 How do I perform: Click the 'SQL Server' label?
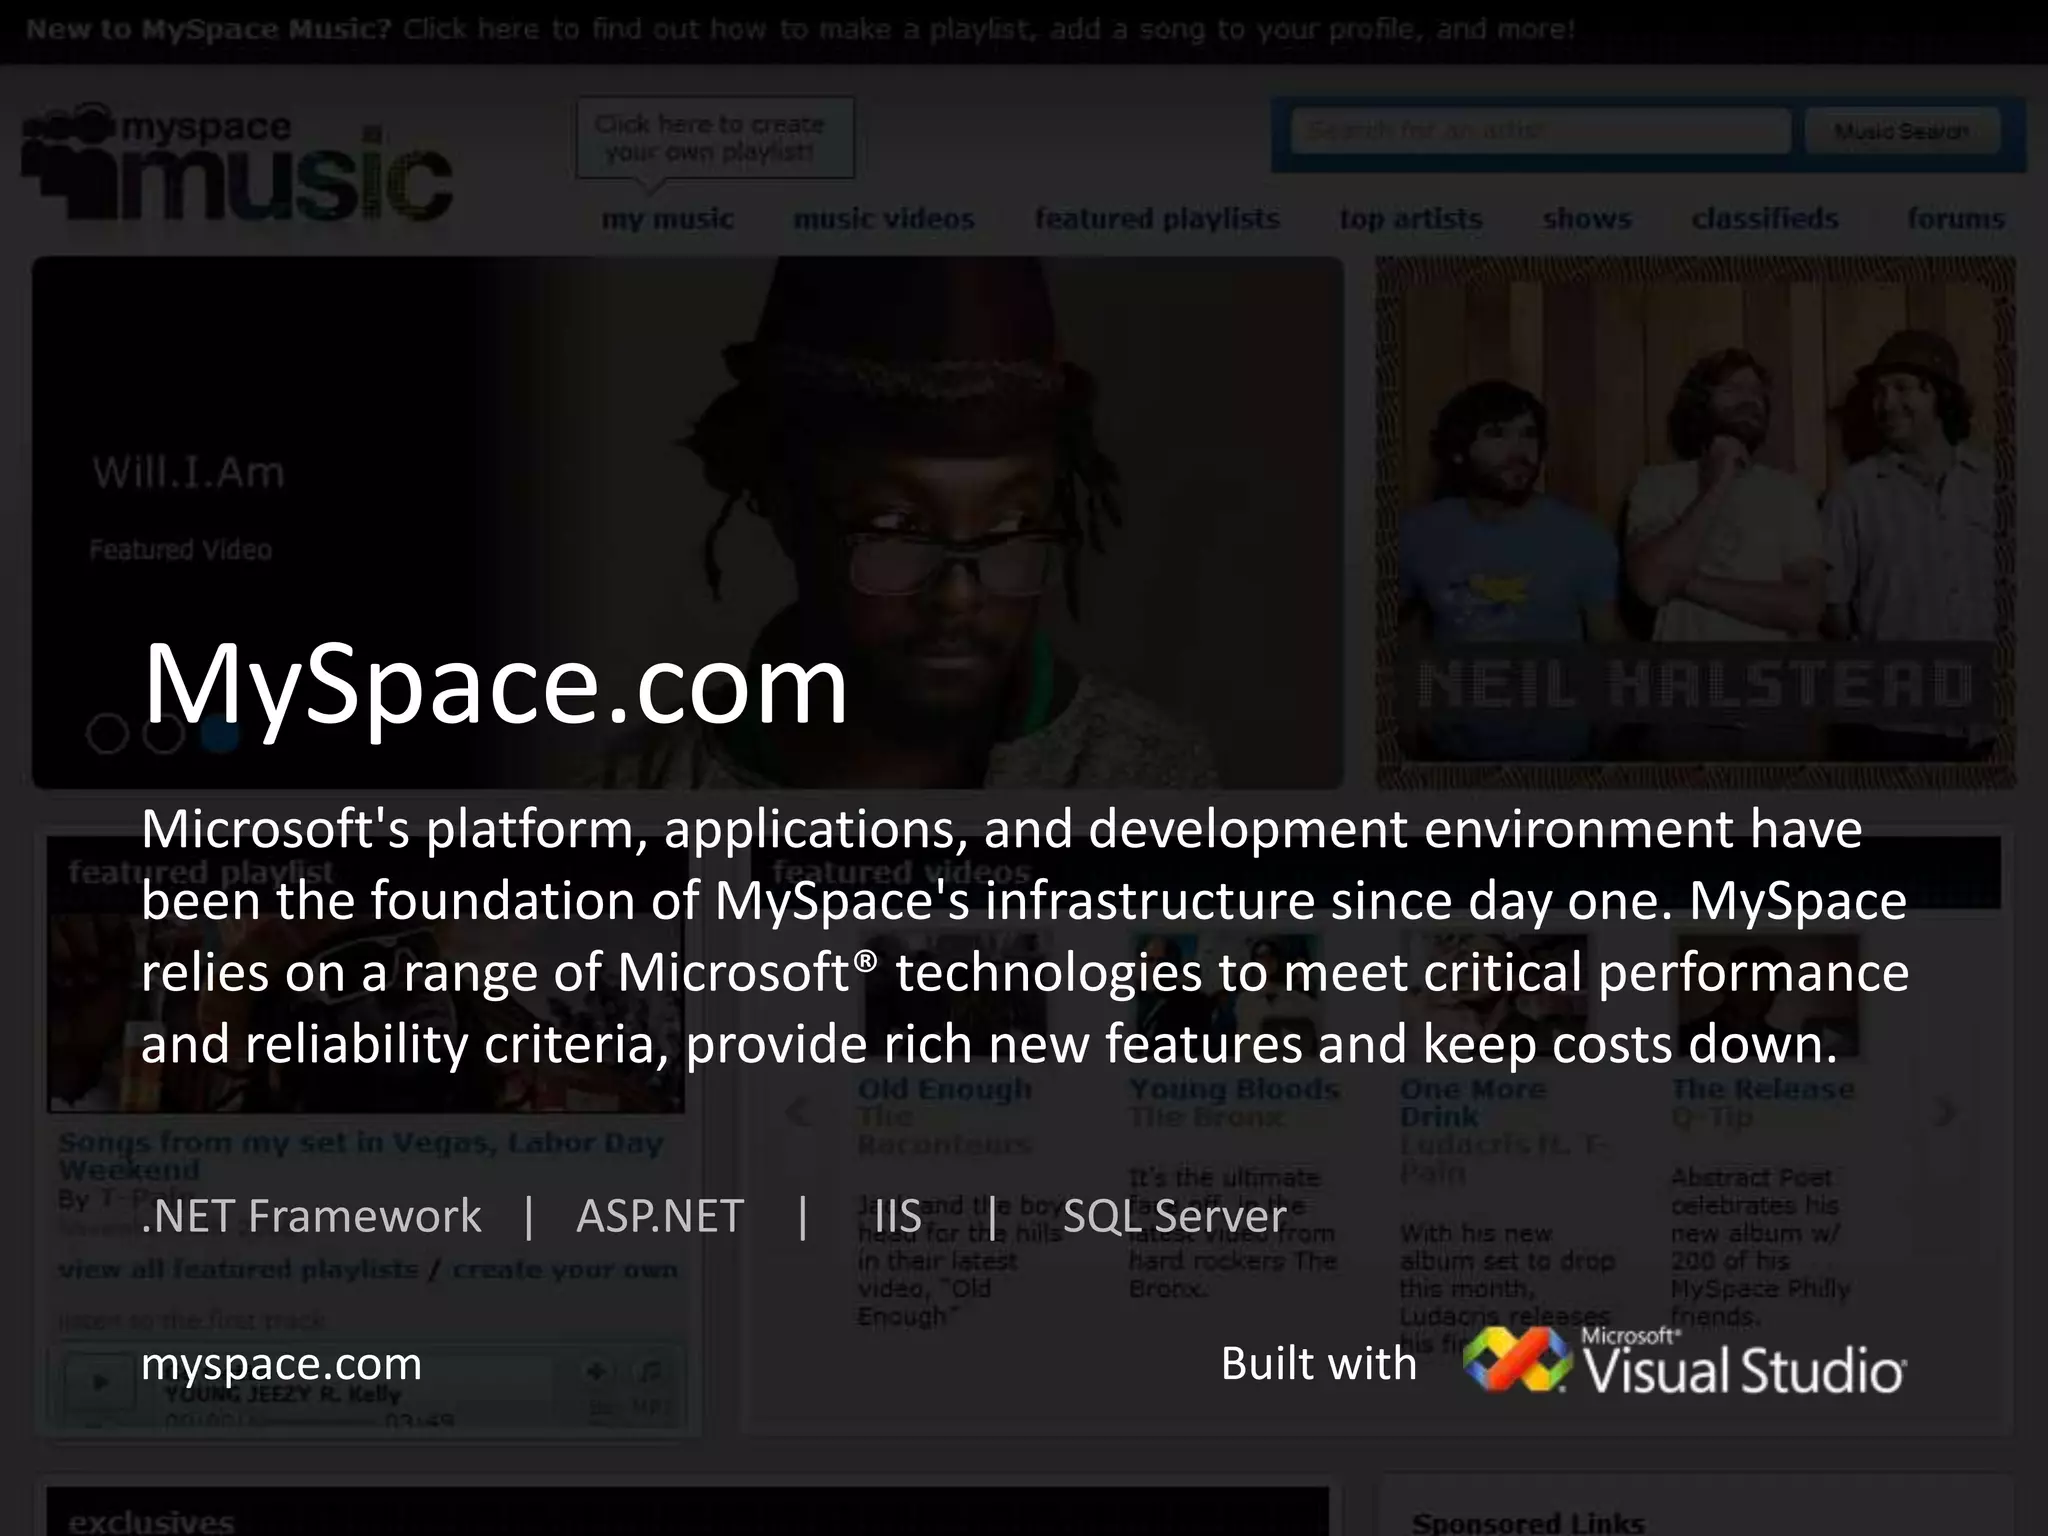(1175, 1216)
